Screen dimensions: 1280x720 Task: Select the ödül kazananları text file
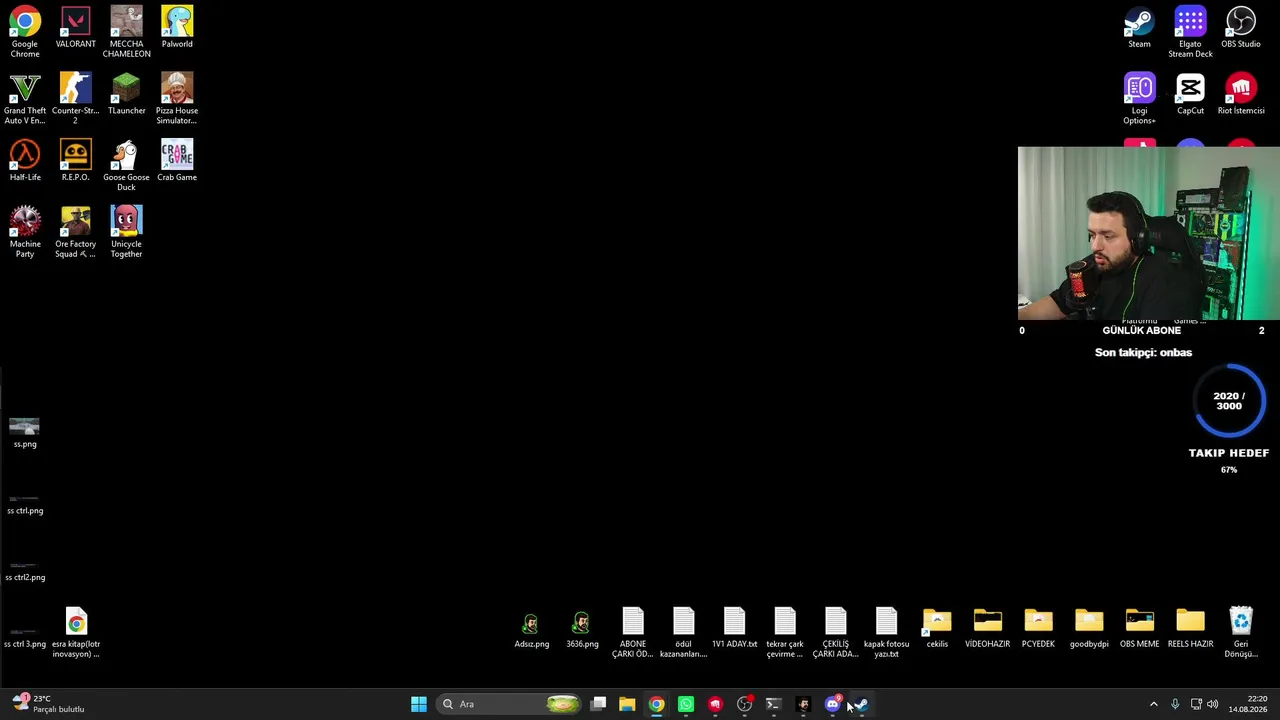(x=684, y=633)
